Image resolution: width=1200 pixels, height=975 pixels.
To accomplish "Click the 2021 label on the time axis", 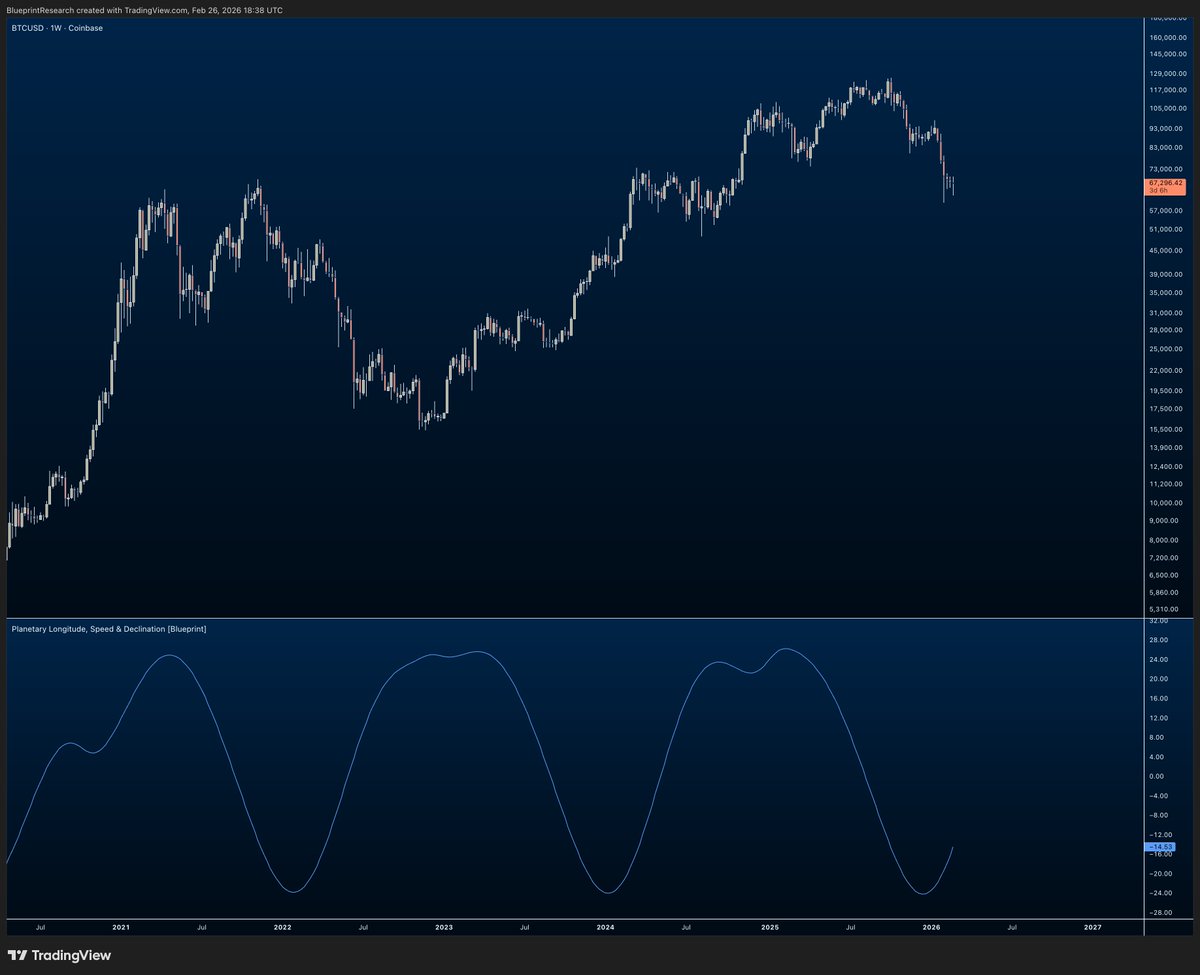I will point(121,927).
